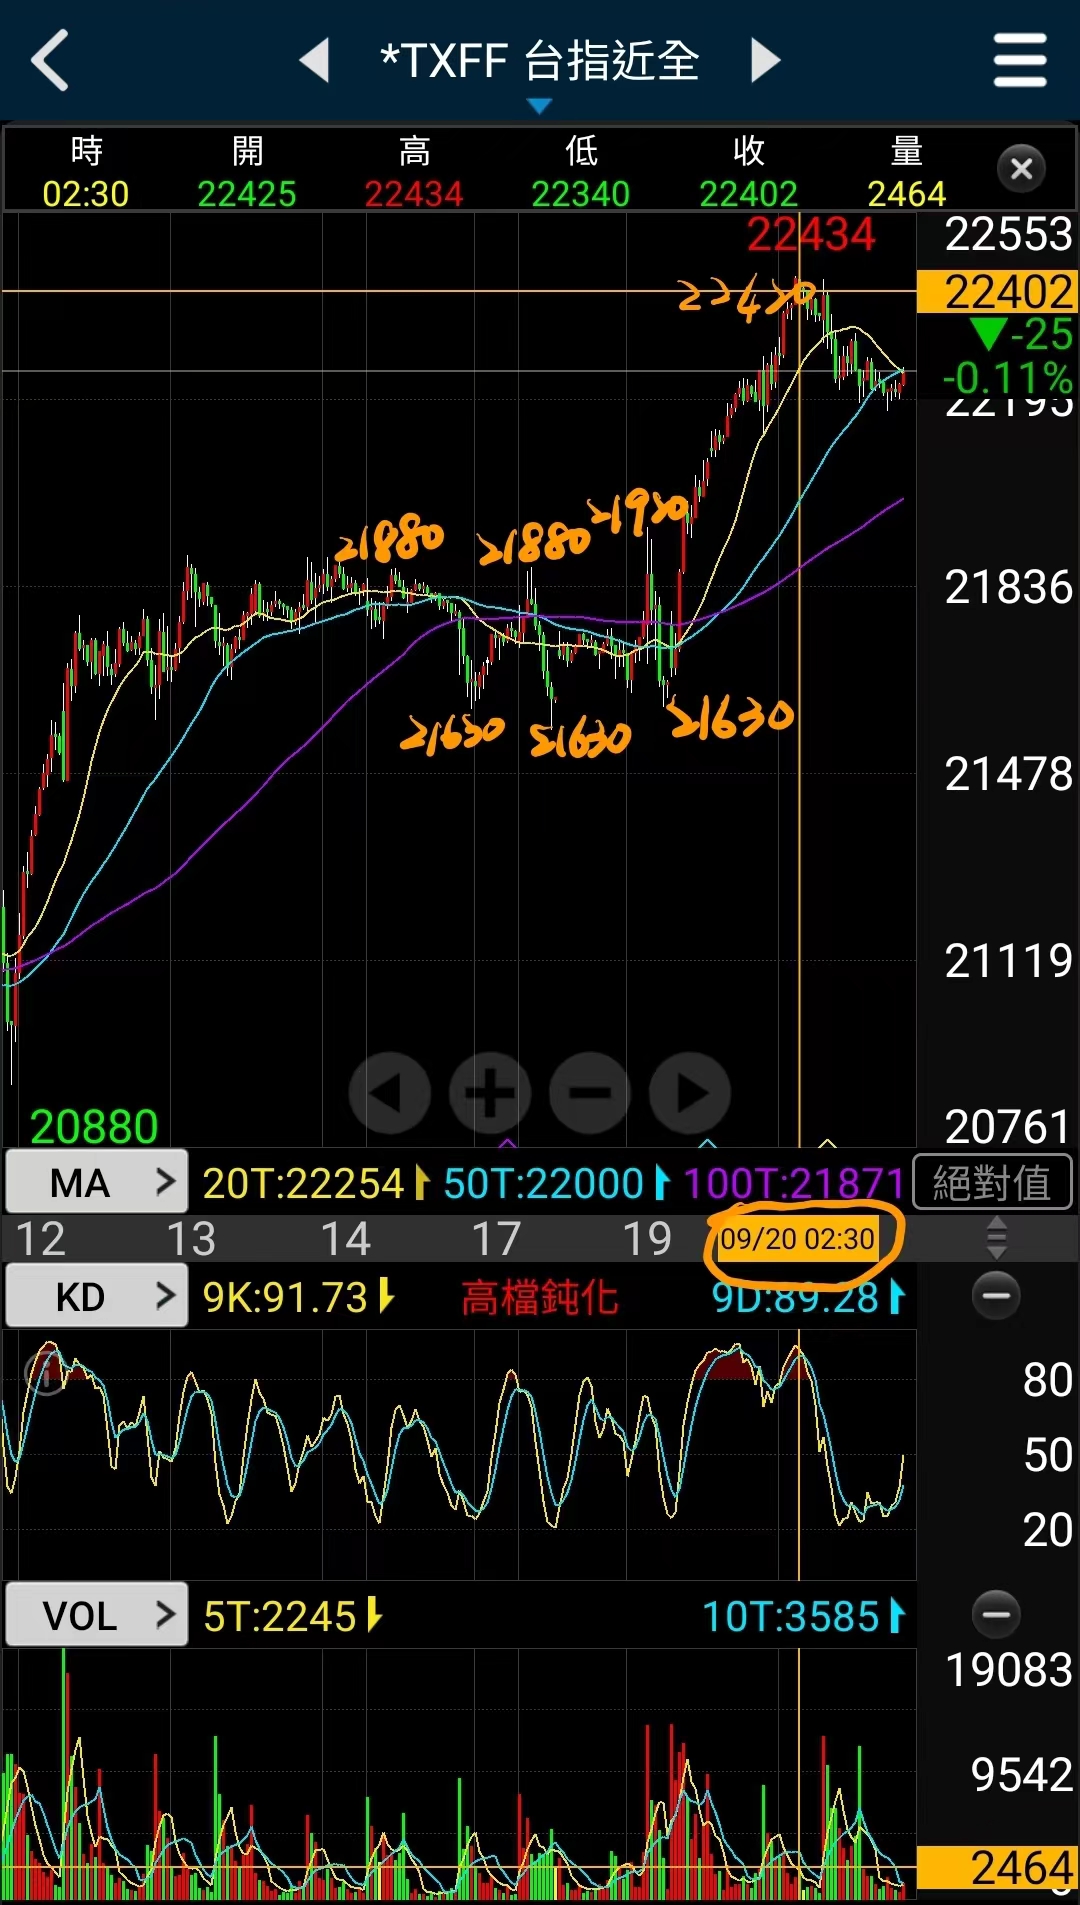The width and height of the screenshot is (1080, 1905).
Task: Switch to next symbol with right triangle
Action: (x=765, y=60)
